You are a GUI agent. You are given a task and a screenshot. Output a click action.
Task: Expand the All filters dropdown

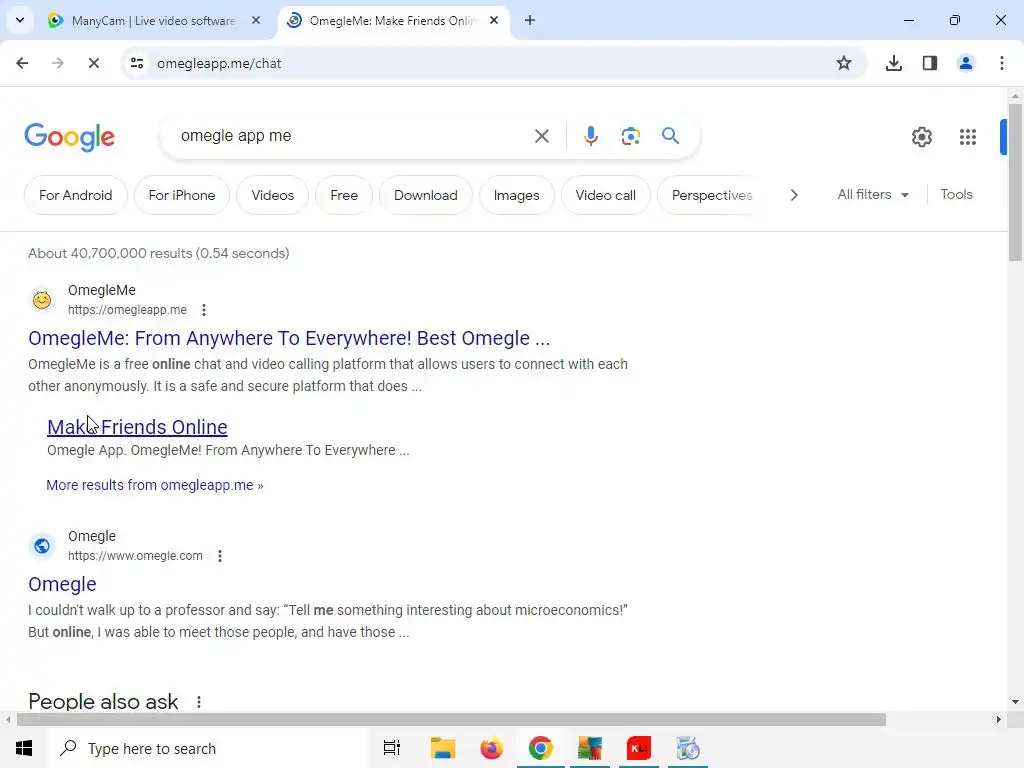coord(873,195)
